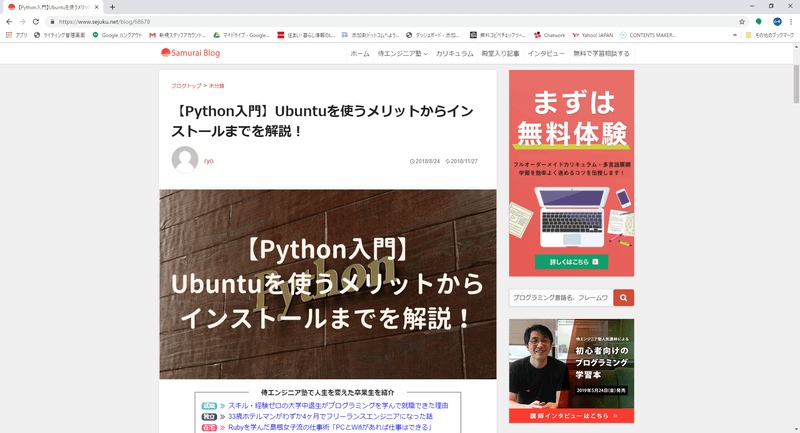Open a new browser tab
Screen dimensions: 800x433
point(112,7)
